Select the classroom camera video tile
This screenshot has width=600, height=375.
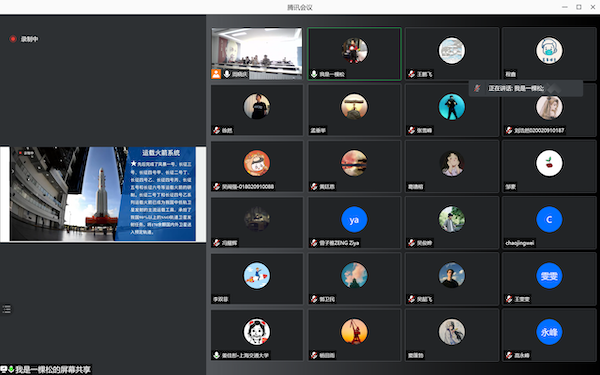tap(257, 53)
